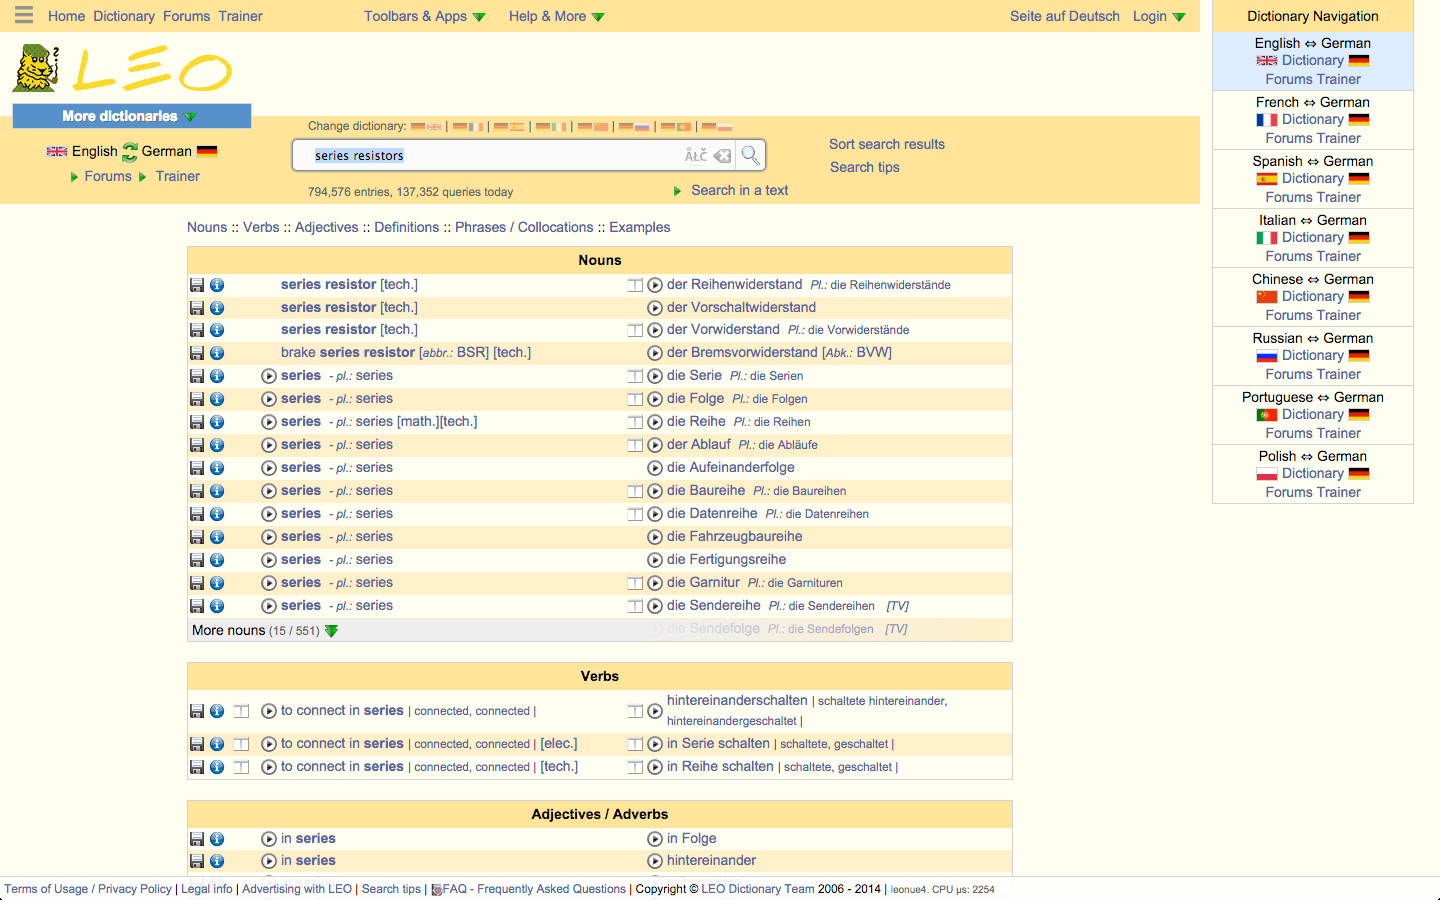The width and height of the screenshot is (1440, 900).
Task: Open inflection table for 'die Baureihe'
Action: 635,491
